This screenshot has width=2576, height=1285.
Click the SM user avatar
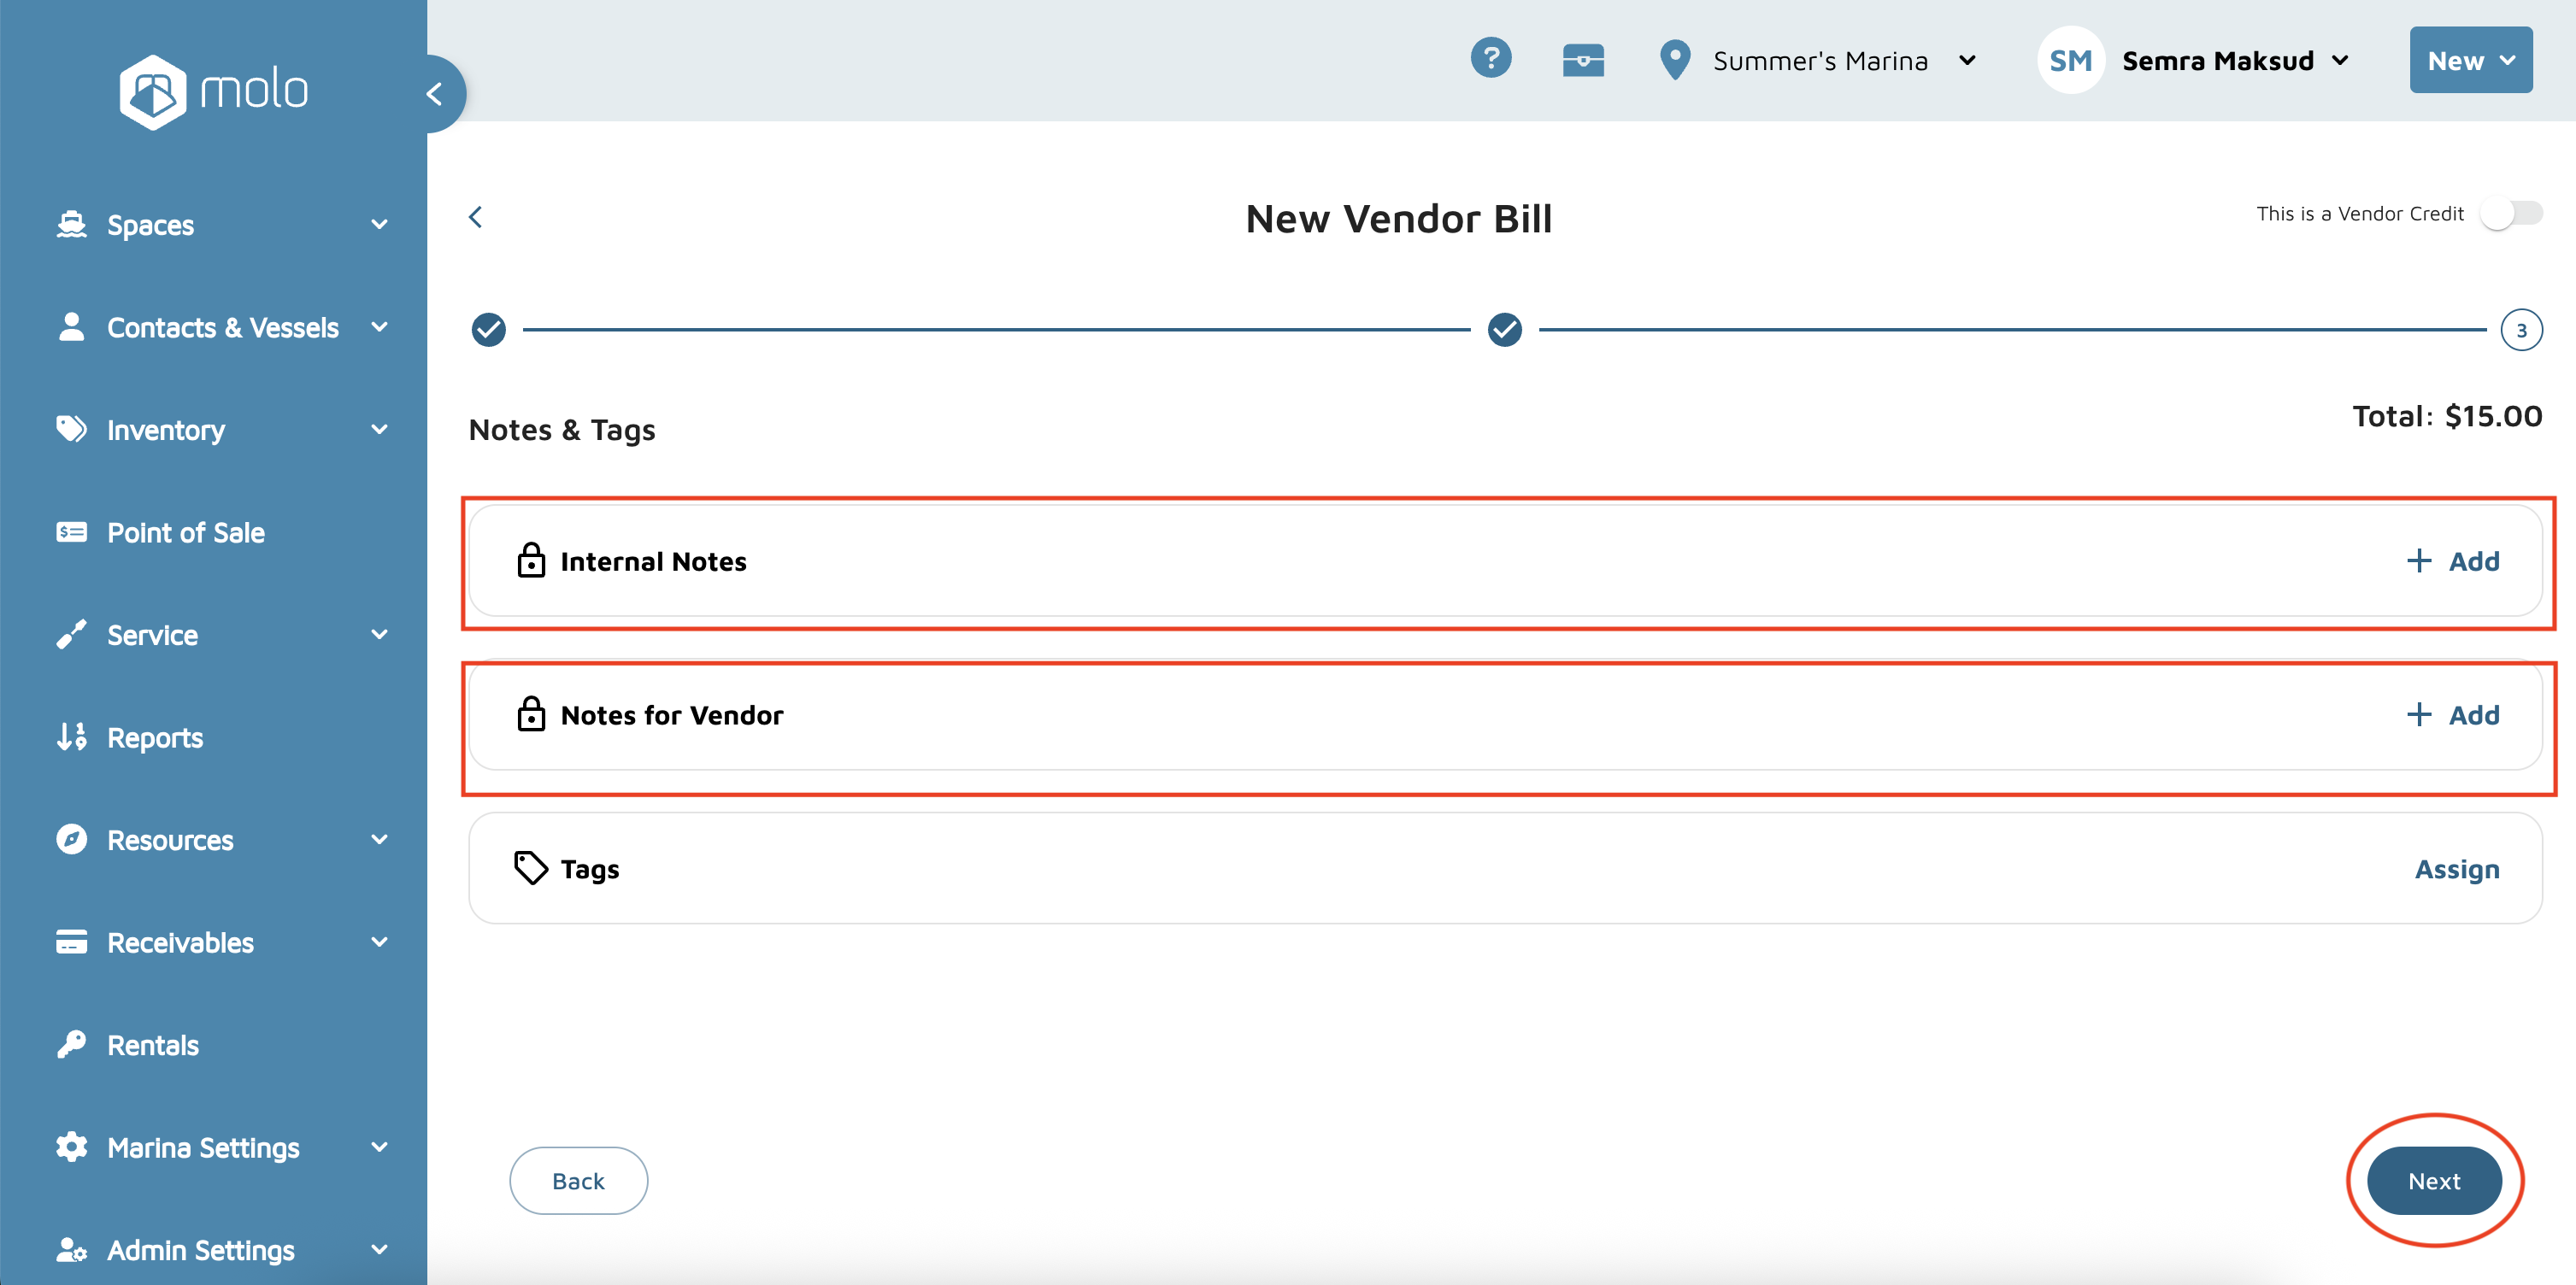pyautogui.click(x=2070, y=61)
